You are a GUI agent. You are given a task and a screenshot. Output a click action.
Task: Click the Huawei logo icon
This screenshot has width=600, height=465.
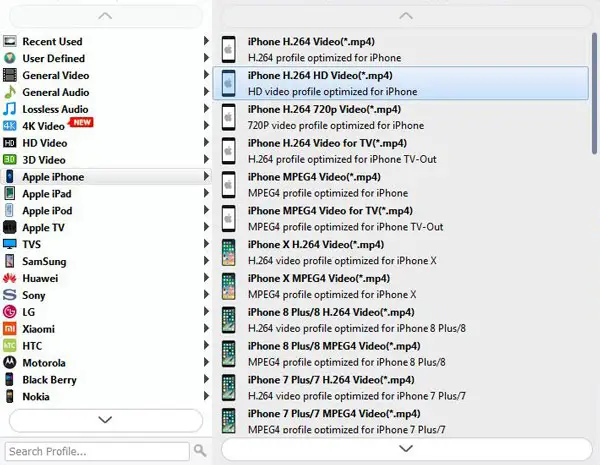point(10,278)
